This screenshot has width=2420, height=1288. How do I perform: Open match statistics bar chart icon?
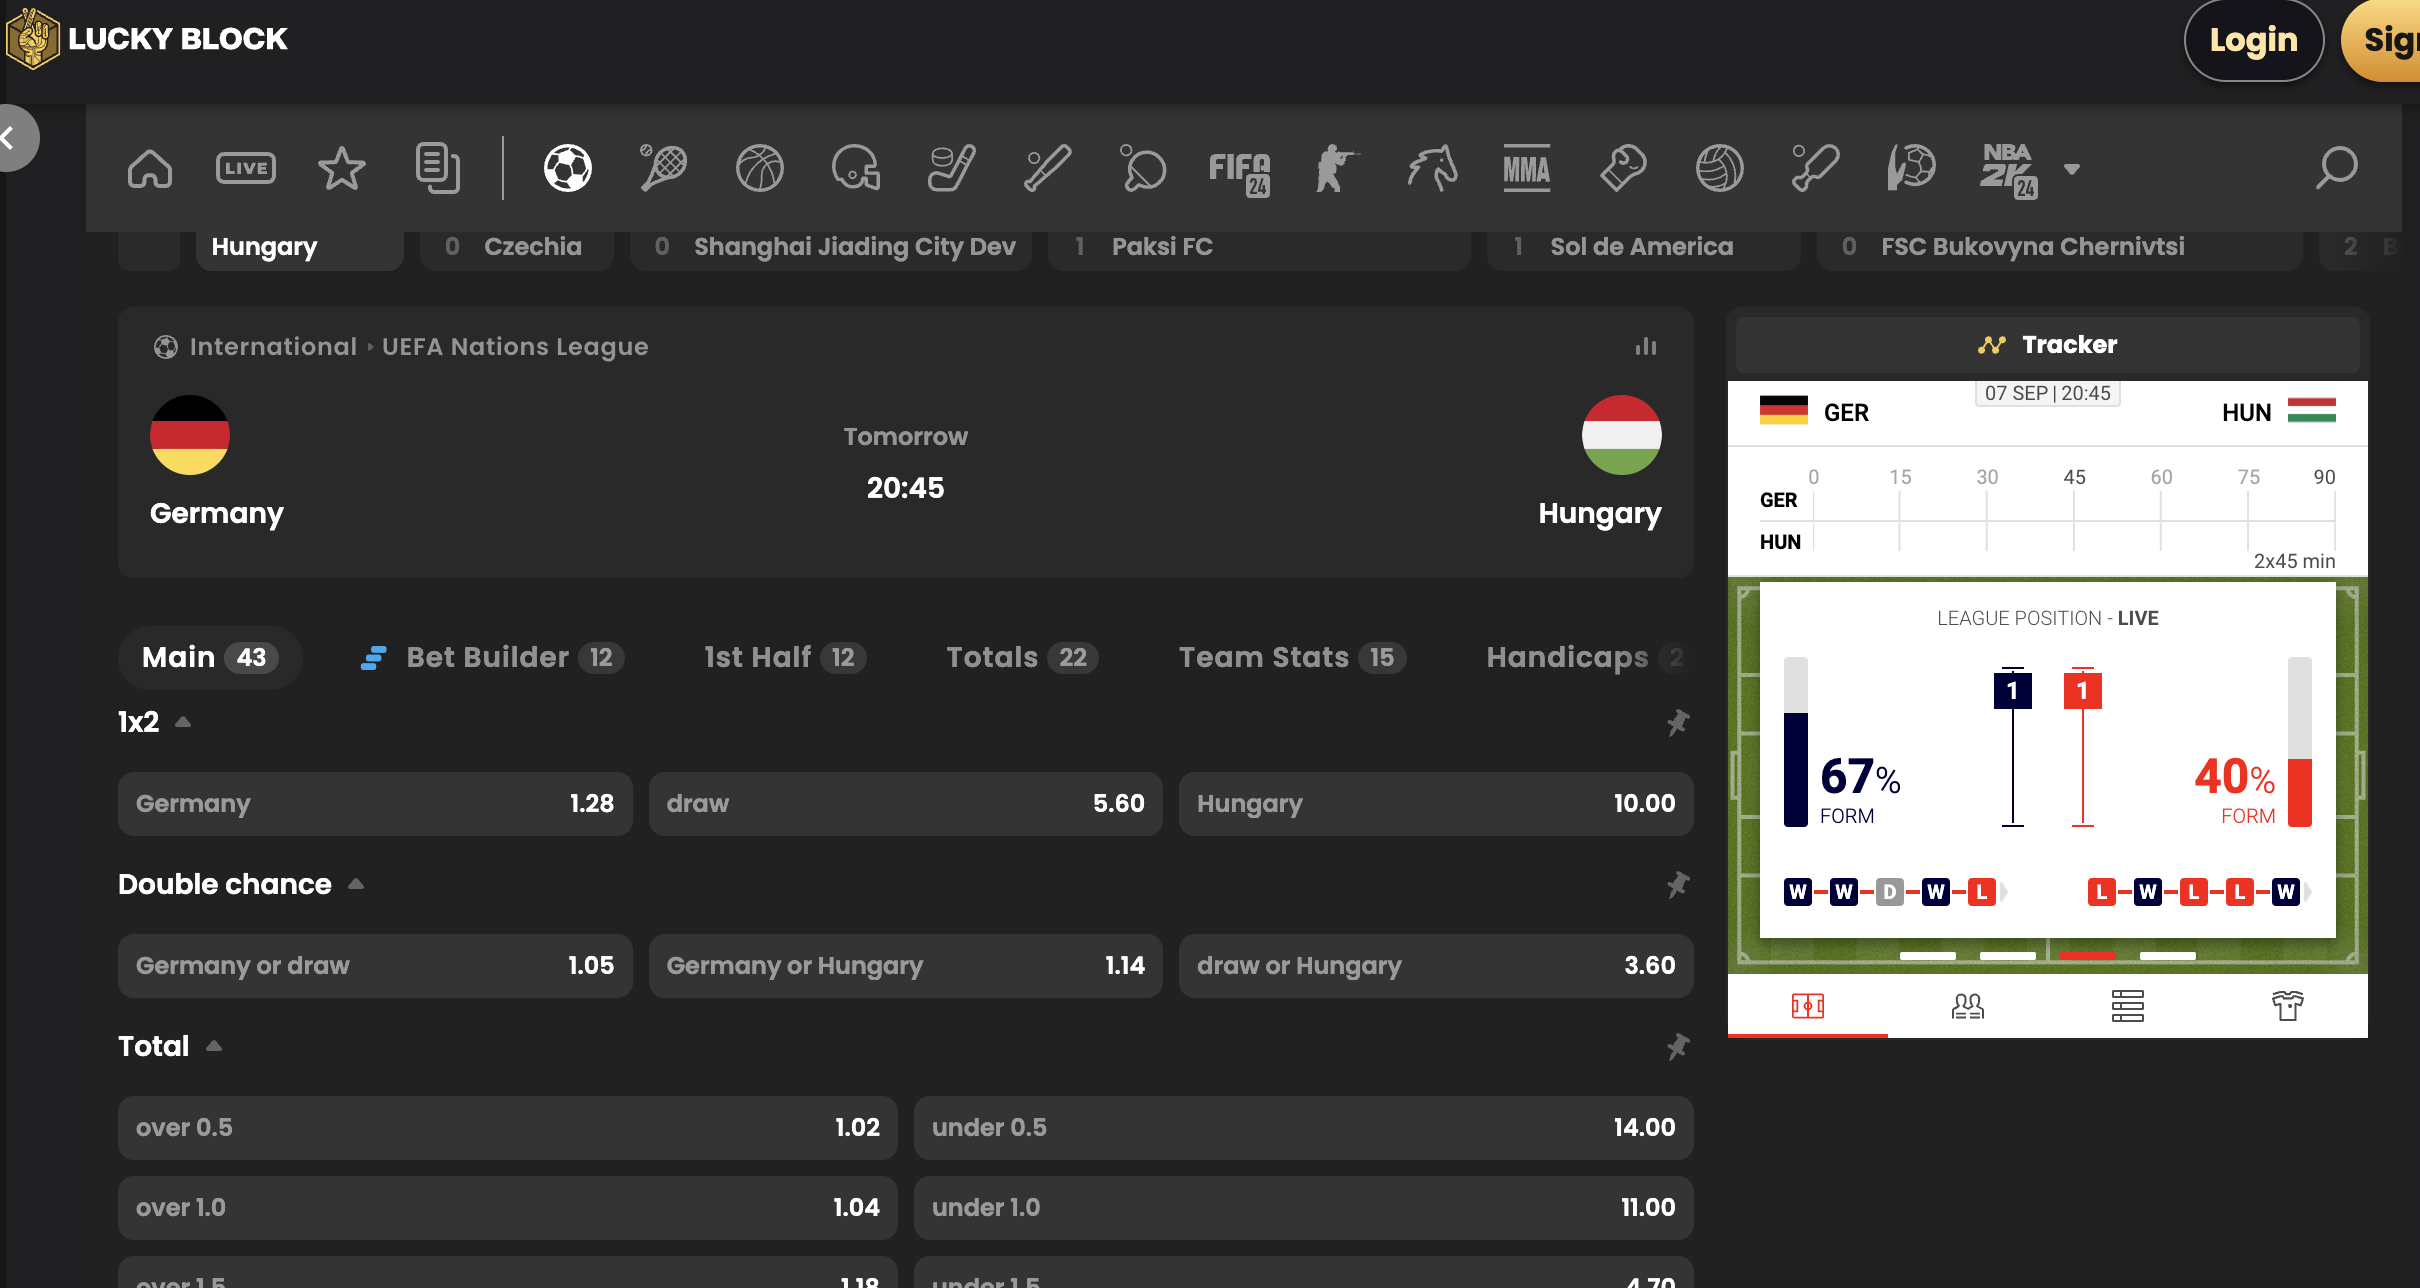tap(1646, 347)
